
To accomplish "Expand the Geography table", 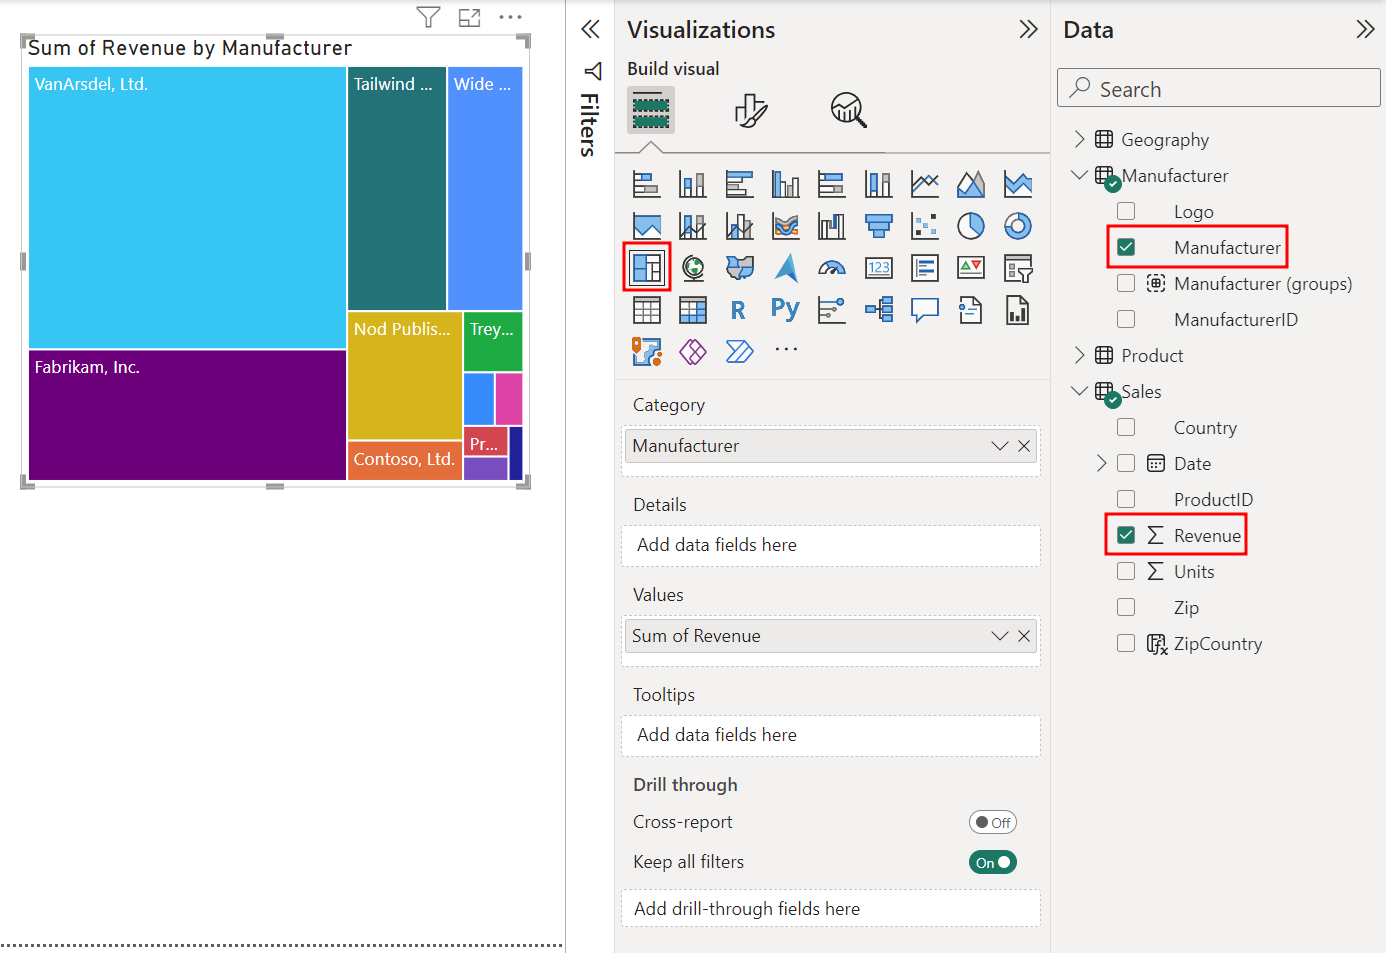I will pos(1079,139).
